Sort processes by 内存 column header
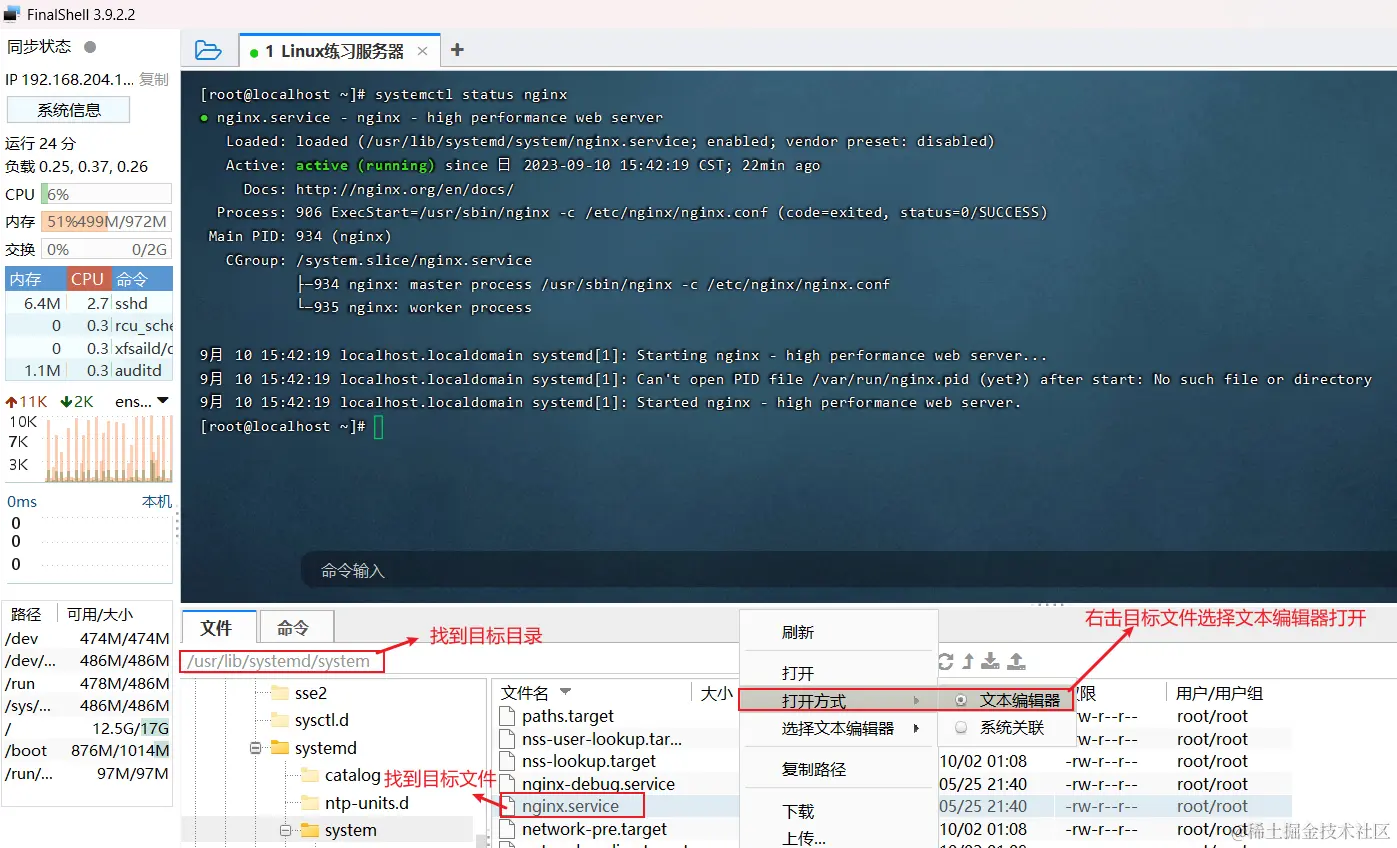Image resolution: width=1397 pixels, height=848 pixels. [36, 279]
